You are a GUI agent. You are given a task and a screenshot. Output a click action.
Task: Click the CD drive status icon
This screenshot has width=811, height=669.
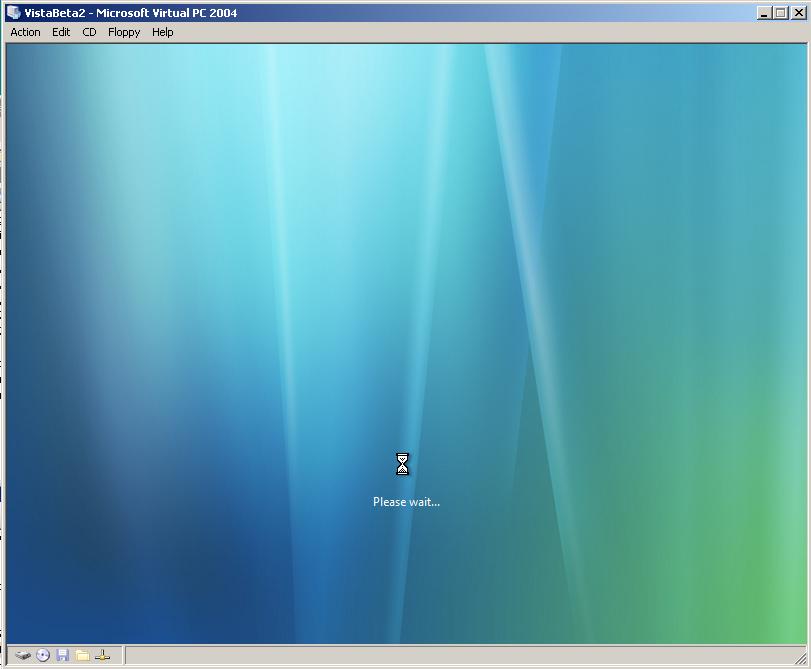pos(43,656)
